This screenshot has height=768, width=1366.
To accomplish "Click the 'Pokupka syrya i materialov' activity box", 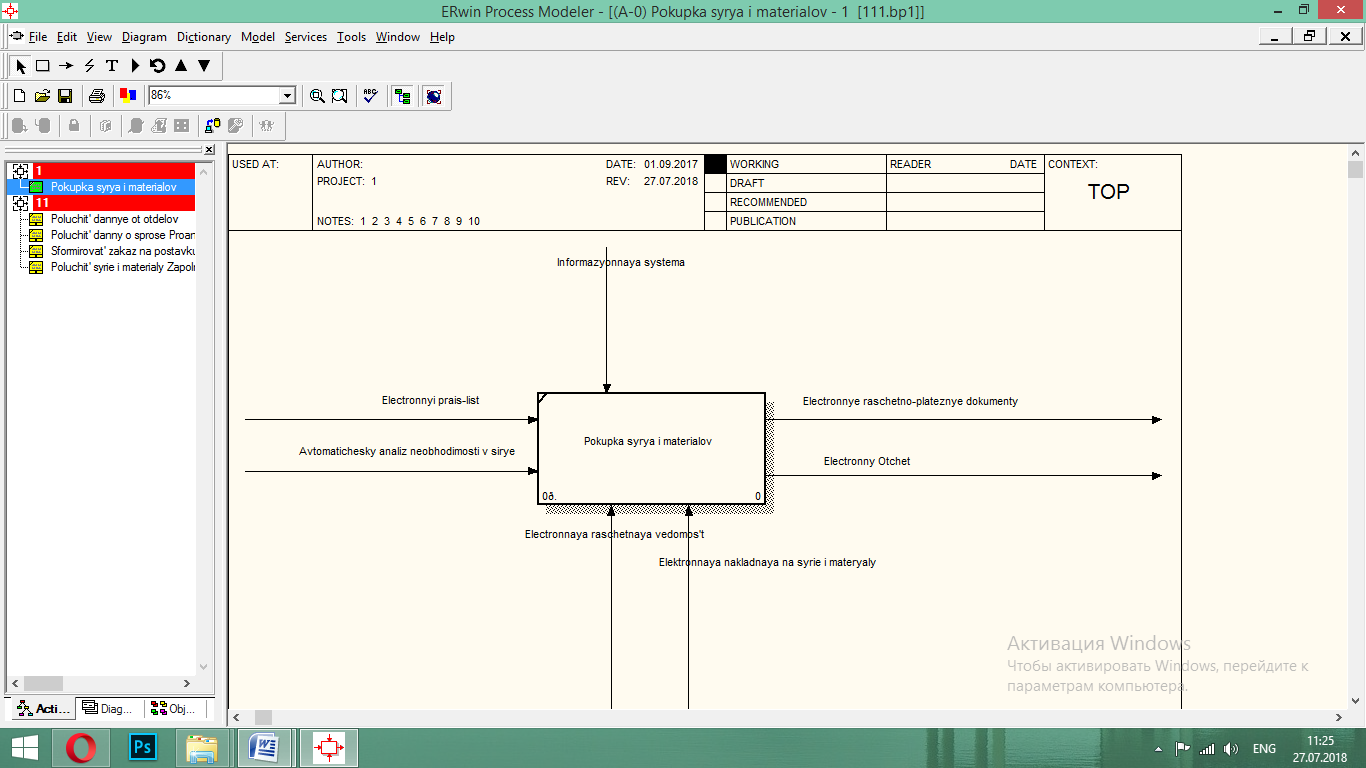I will pyautogui.click(x=651, y=448).
